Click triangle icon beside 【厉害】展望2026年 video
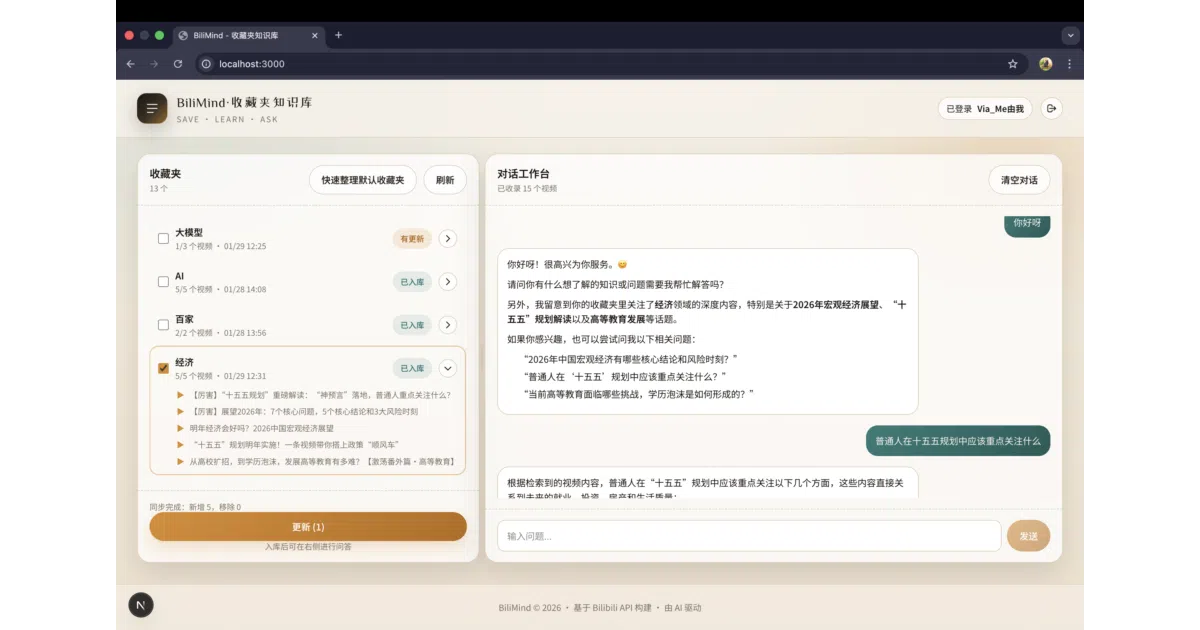The image size is (1200, 630). 181,411
